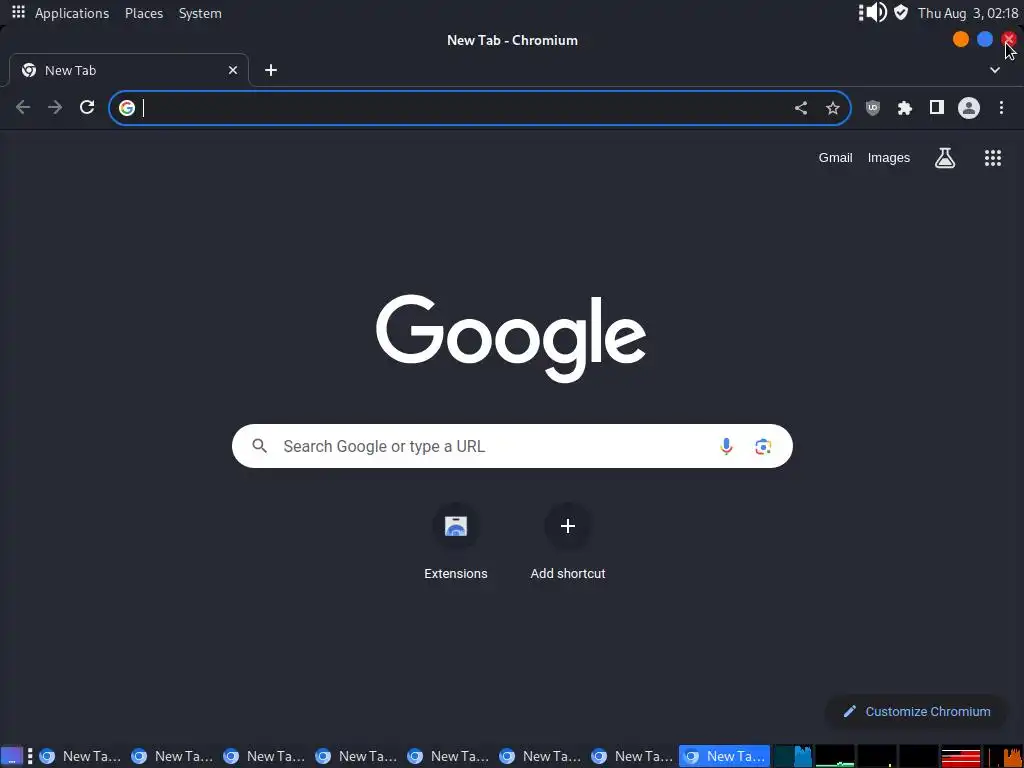Click the Google logo

(511, 338)
